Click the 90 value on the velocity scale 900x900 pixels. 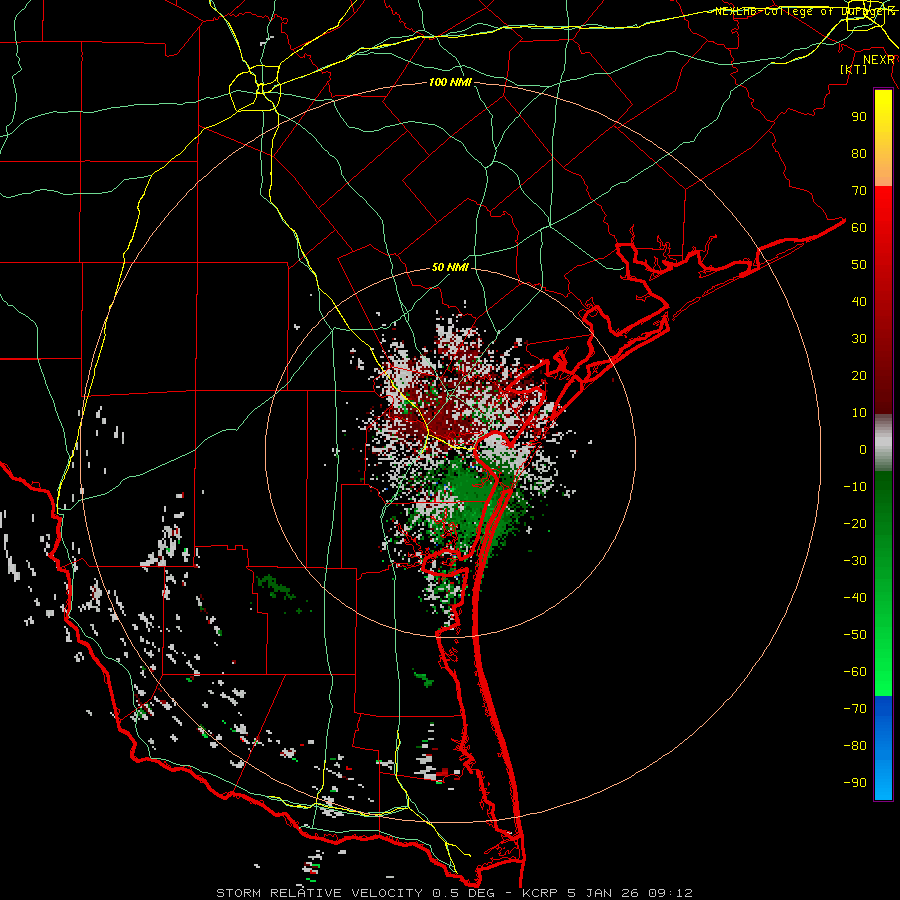click(859, 117)
